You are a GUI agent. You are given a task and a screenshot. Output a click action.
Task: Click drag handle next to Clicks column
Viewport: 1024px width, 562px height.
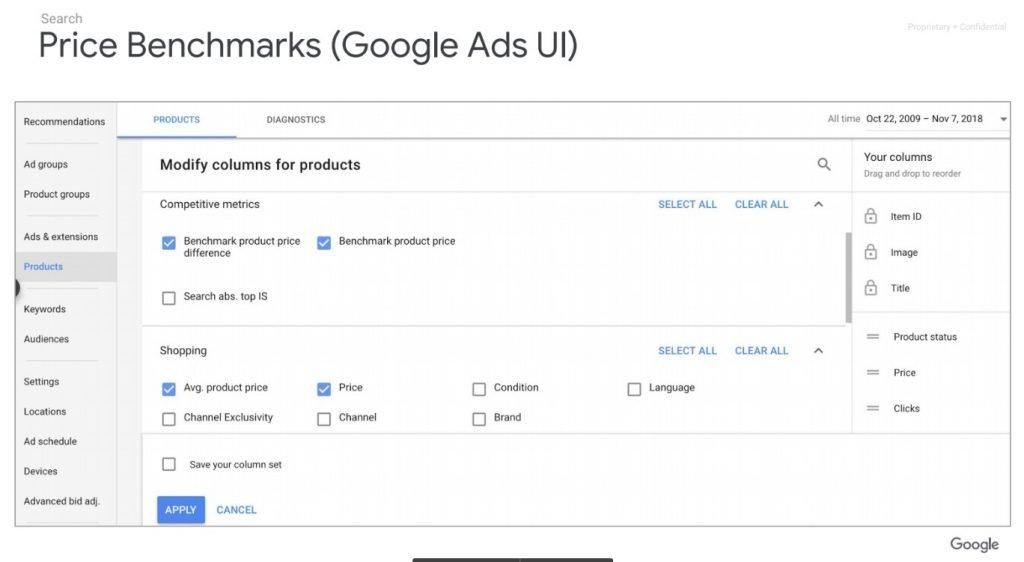(872, 408)
